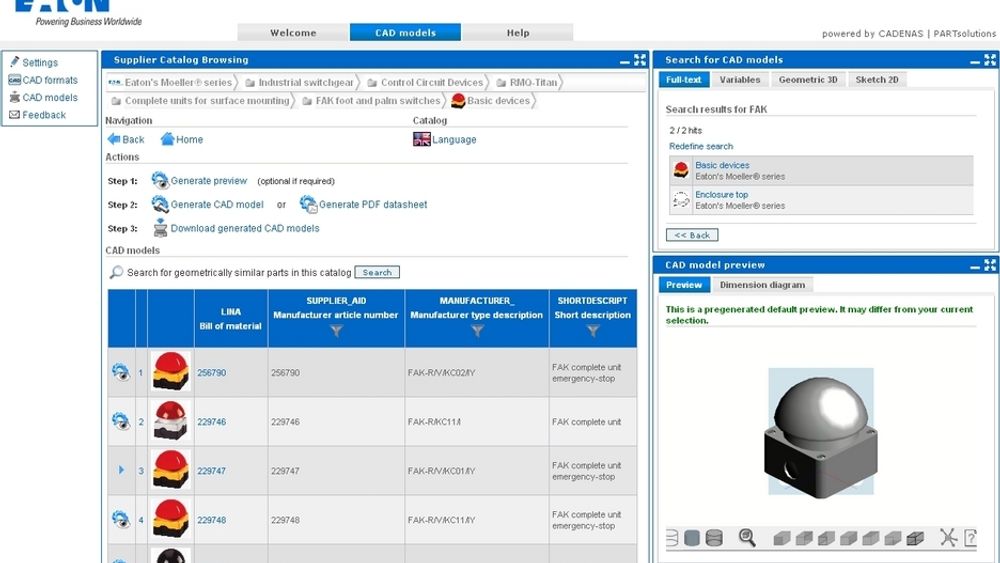Screen dimensions: 1000x563
Task: Select the Preview tab in preview panel
Action: (x=684, y=285)
